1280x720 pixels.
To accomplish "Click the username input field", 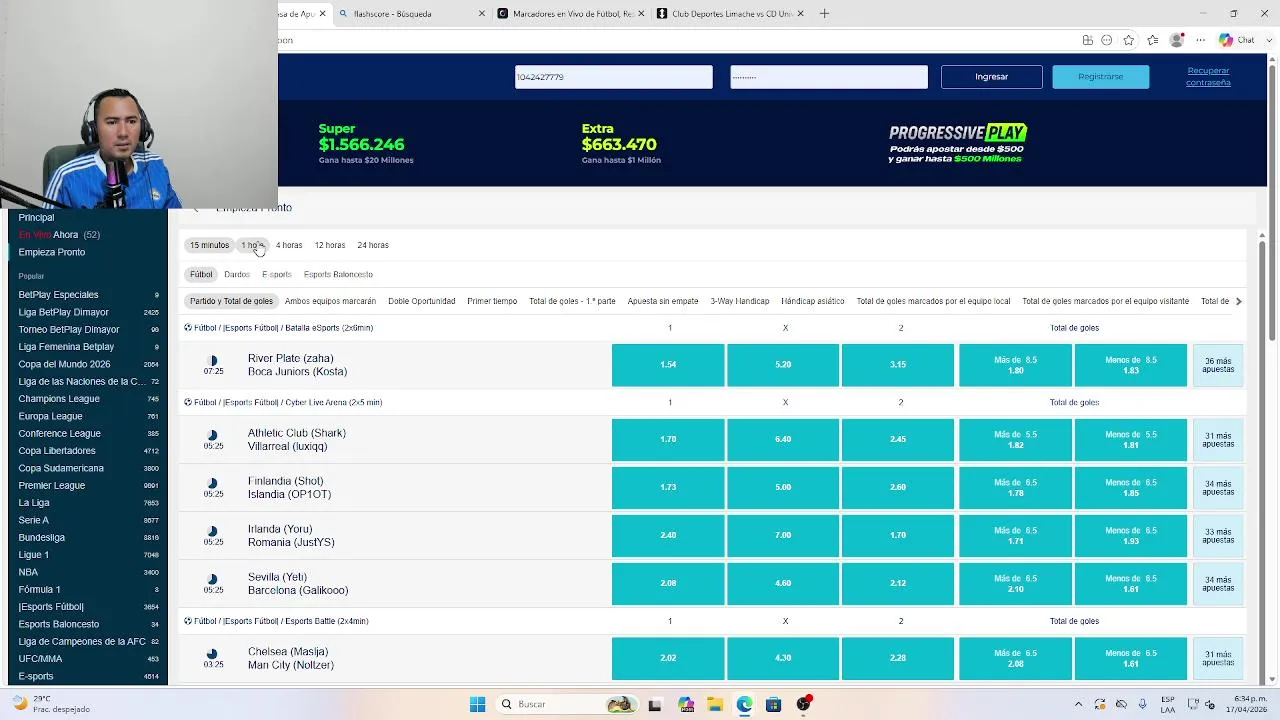I will coord(614,77).
